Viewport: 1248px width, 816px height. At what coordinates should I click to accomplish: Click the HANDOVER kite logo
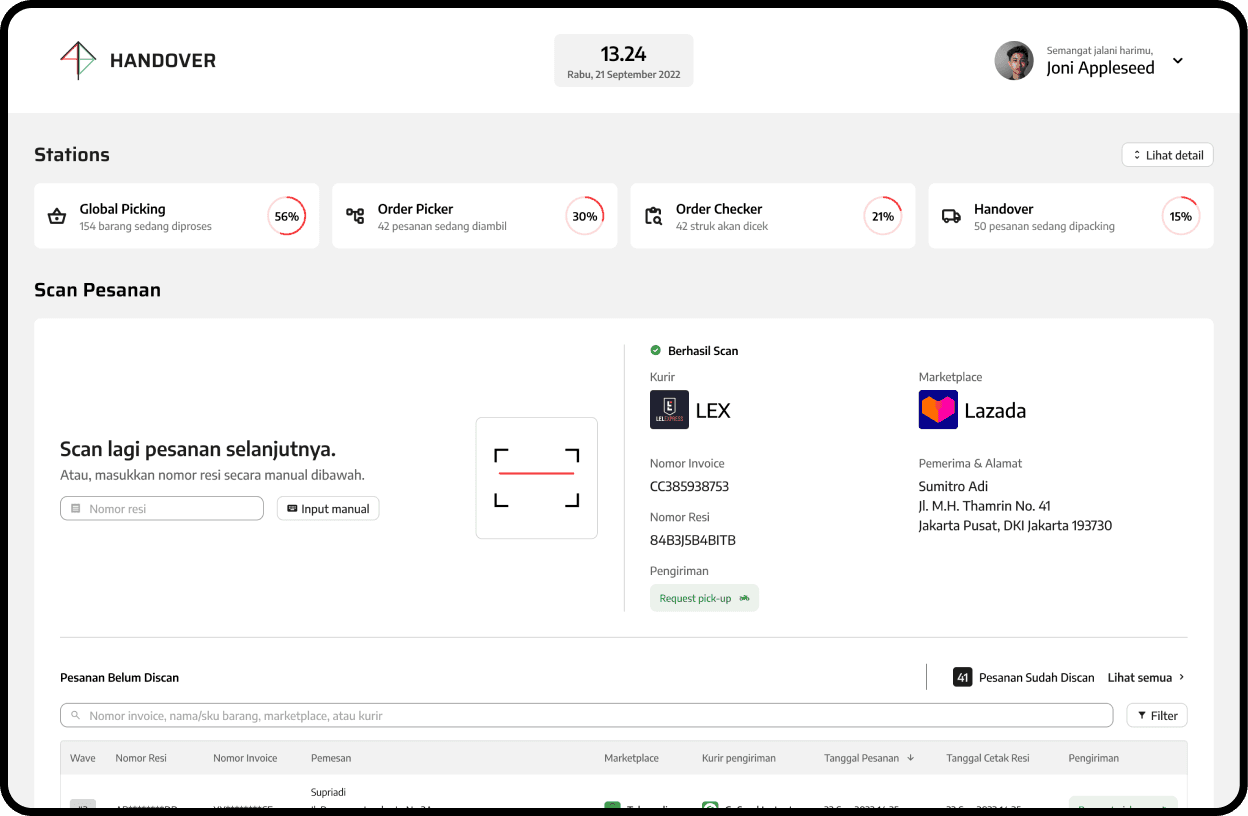pos(77,60)
